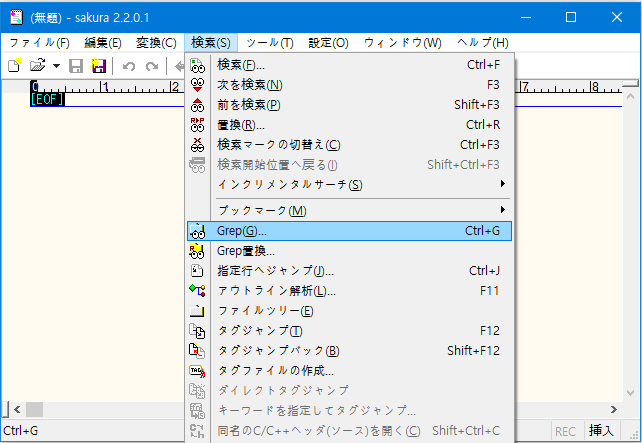Choose Grep置換... menu entry

349,251
